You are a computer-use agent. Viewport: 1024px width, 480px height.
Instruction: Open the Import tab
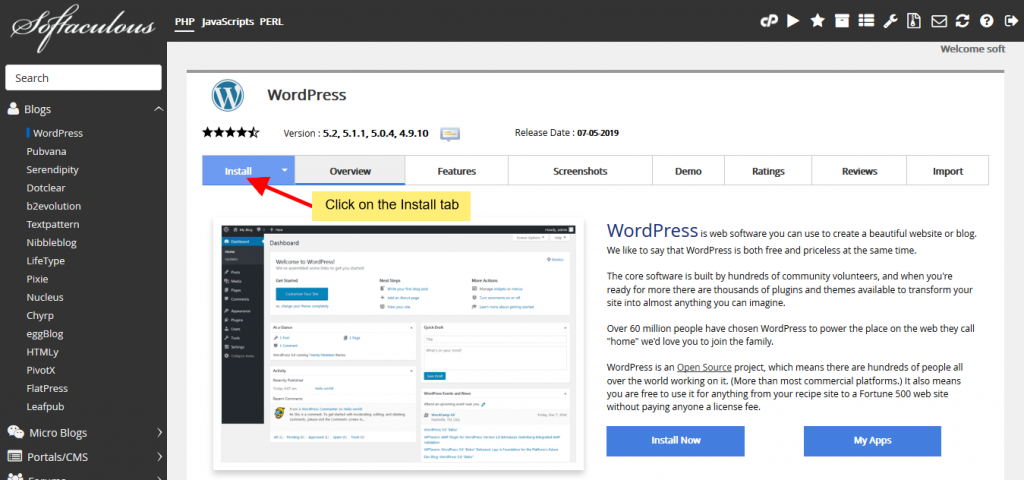[948, 171]
